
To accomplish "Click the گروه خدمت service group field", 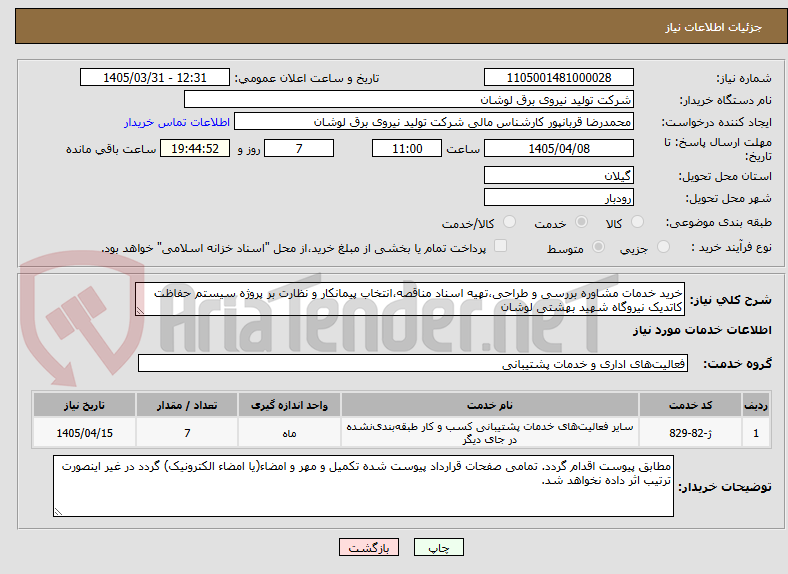I will click(413, 363).
